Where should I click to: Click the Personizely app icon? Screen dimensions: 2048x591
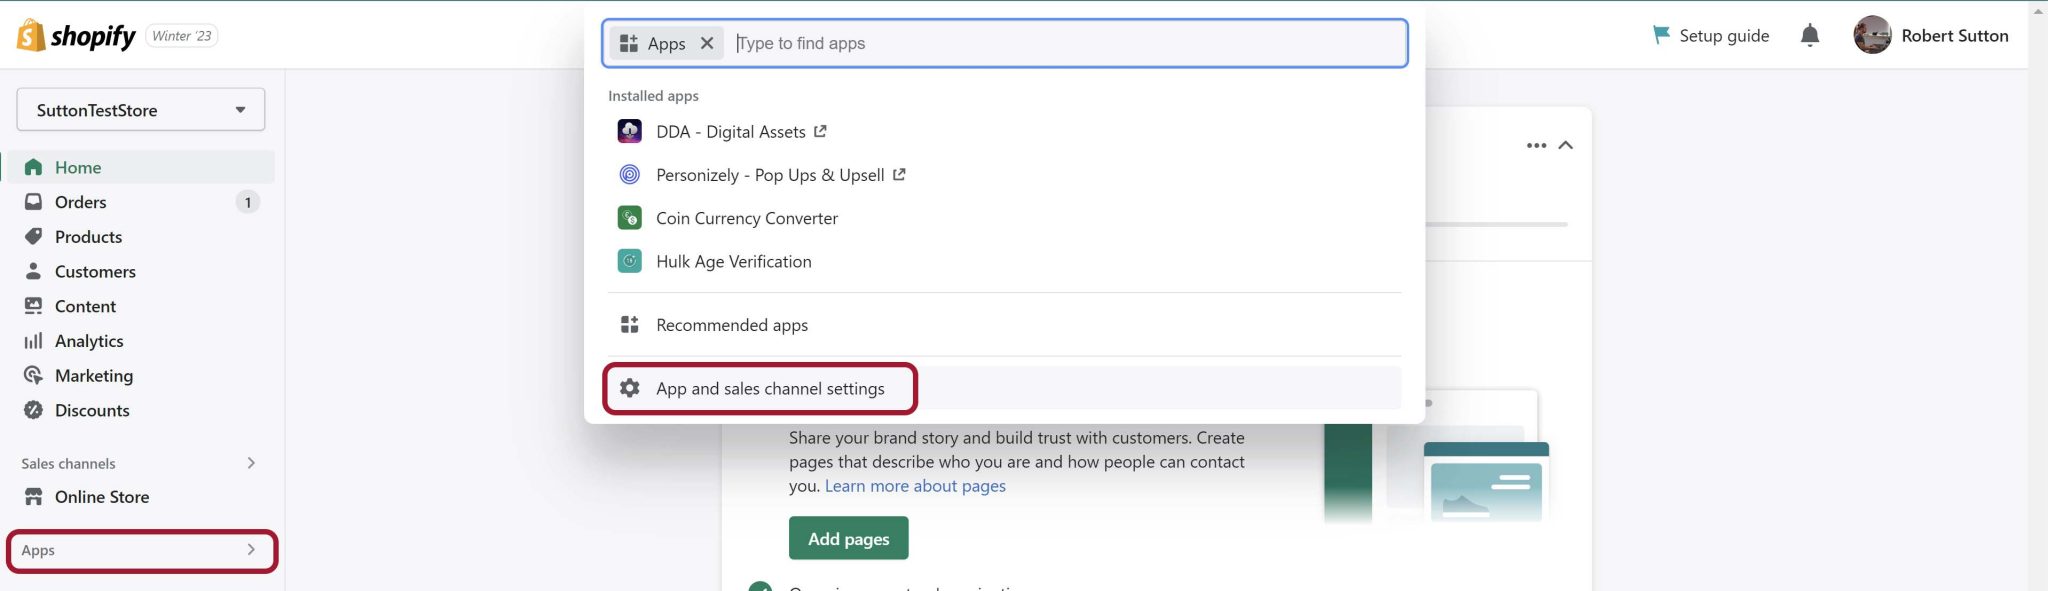pos(629,175)
